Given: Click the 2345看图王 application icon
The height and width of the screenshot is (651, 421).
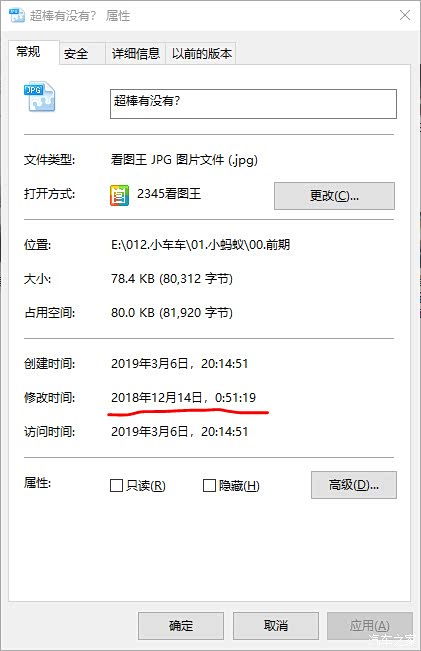Looking at the screenshot, I should pyautogui.click(x=119, y=195).
